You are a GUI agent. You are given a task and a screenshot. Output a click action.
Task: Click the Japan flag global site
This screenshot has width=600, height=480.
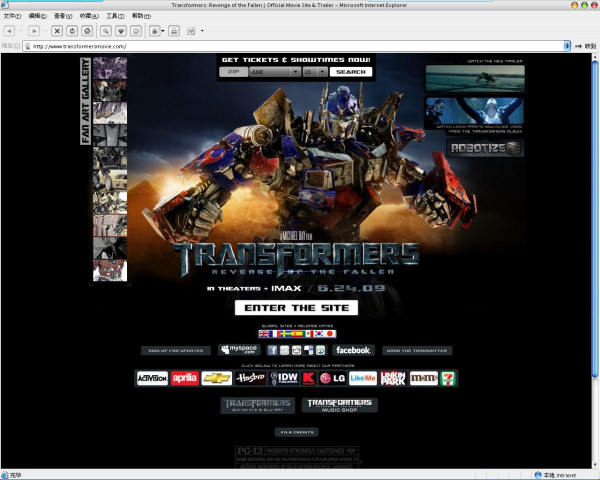330,333
